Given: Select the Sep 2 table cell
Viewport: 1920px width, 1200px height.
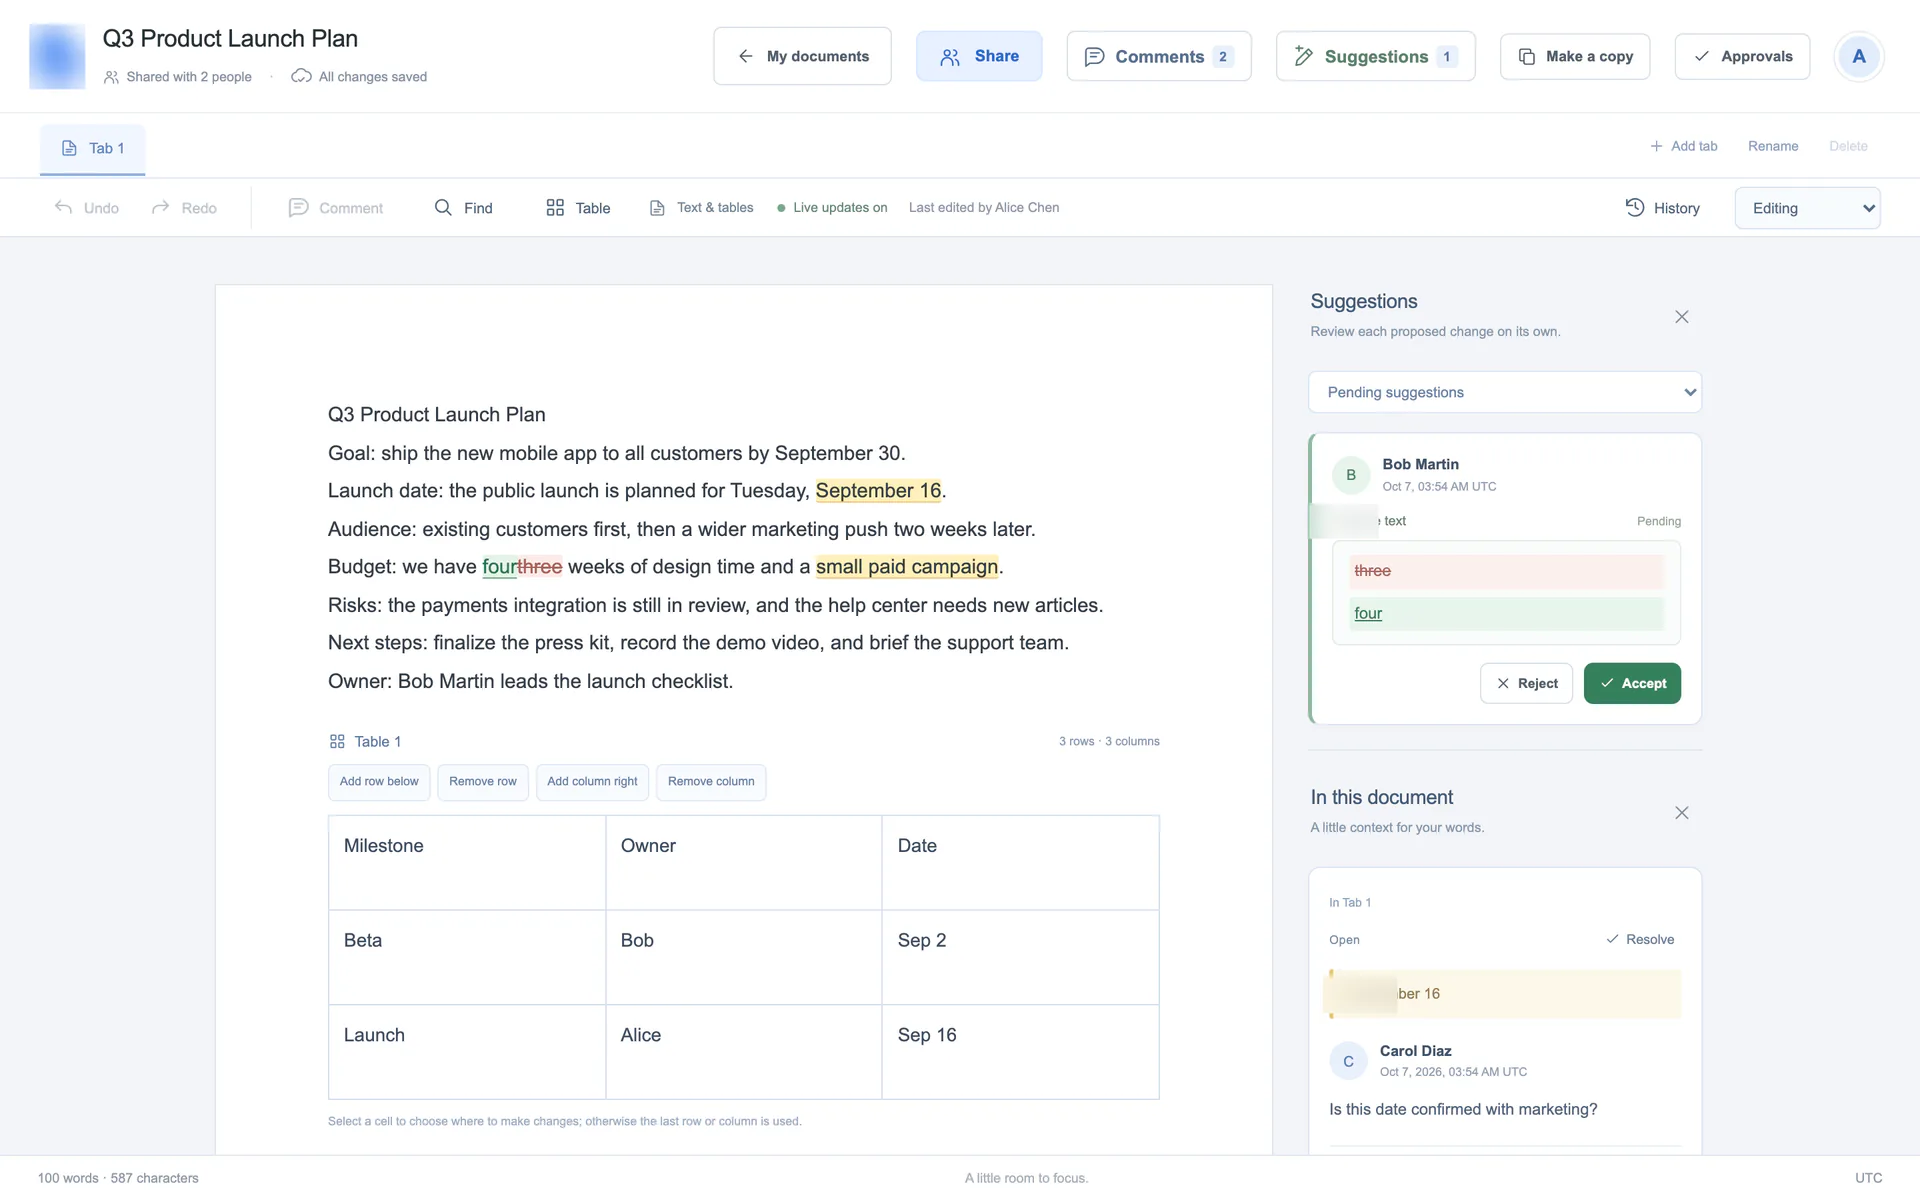Looking at the screenshot, I should point(1020,957).
